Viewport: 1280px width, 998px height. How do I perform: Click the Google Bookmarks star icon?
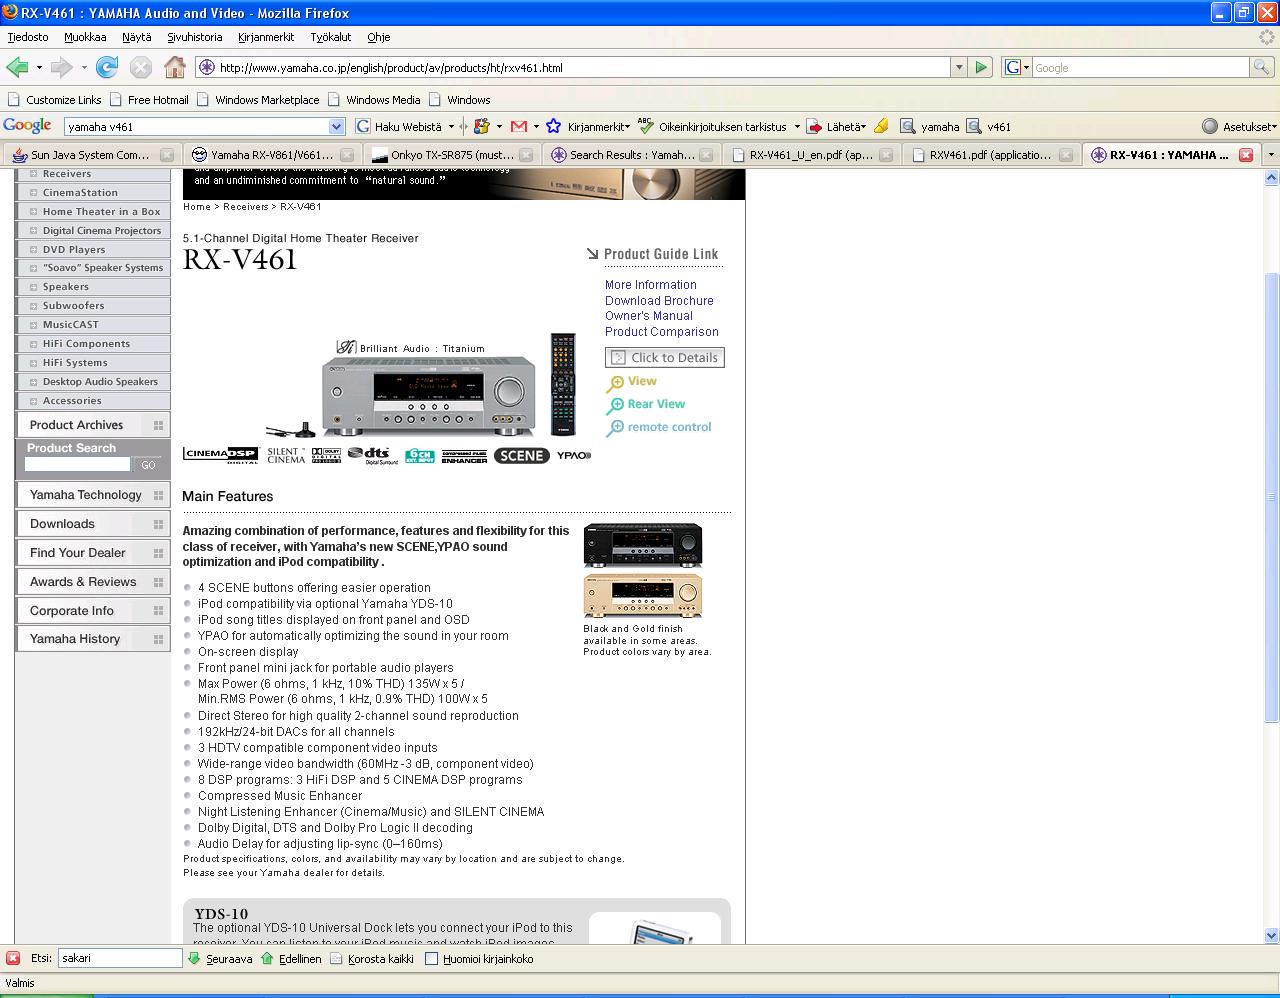(x=554, y=126)
